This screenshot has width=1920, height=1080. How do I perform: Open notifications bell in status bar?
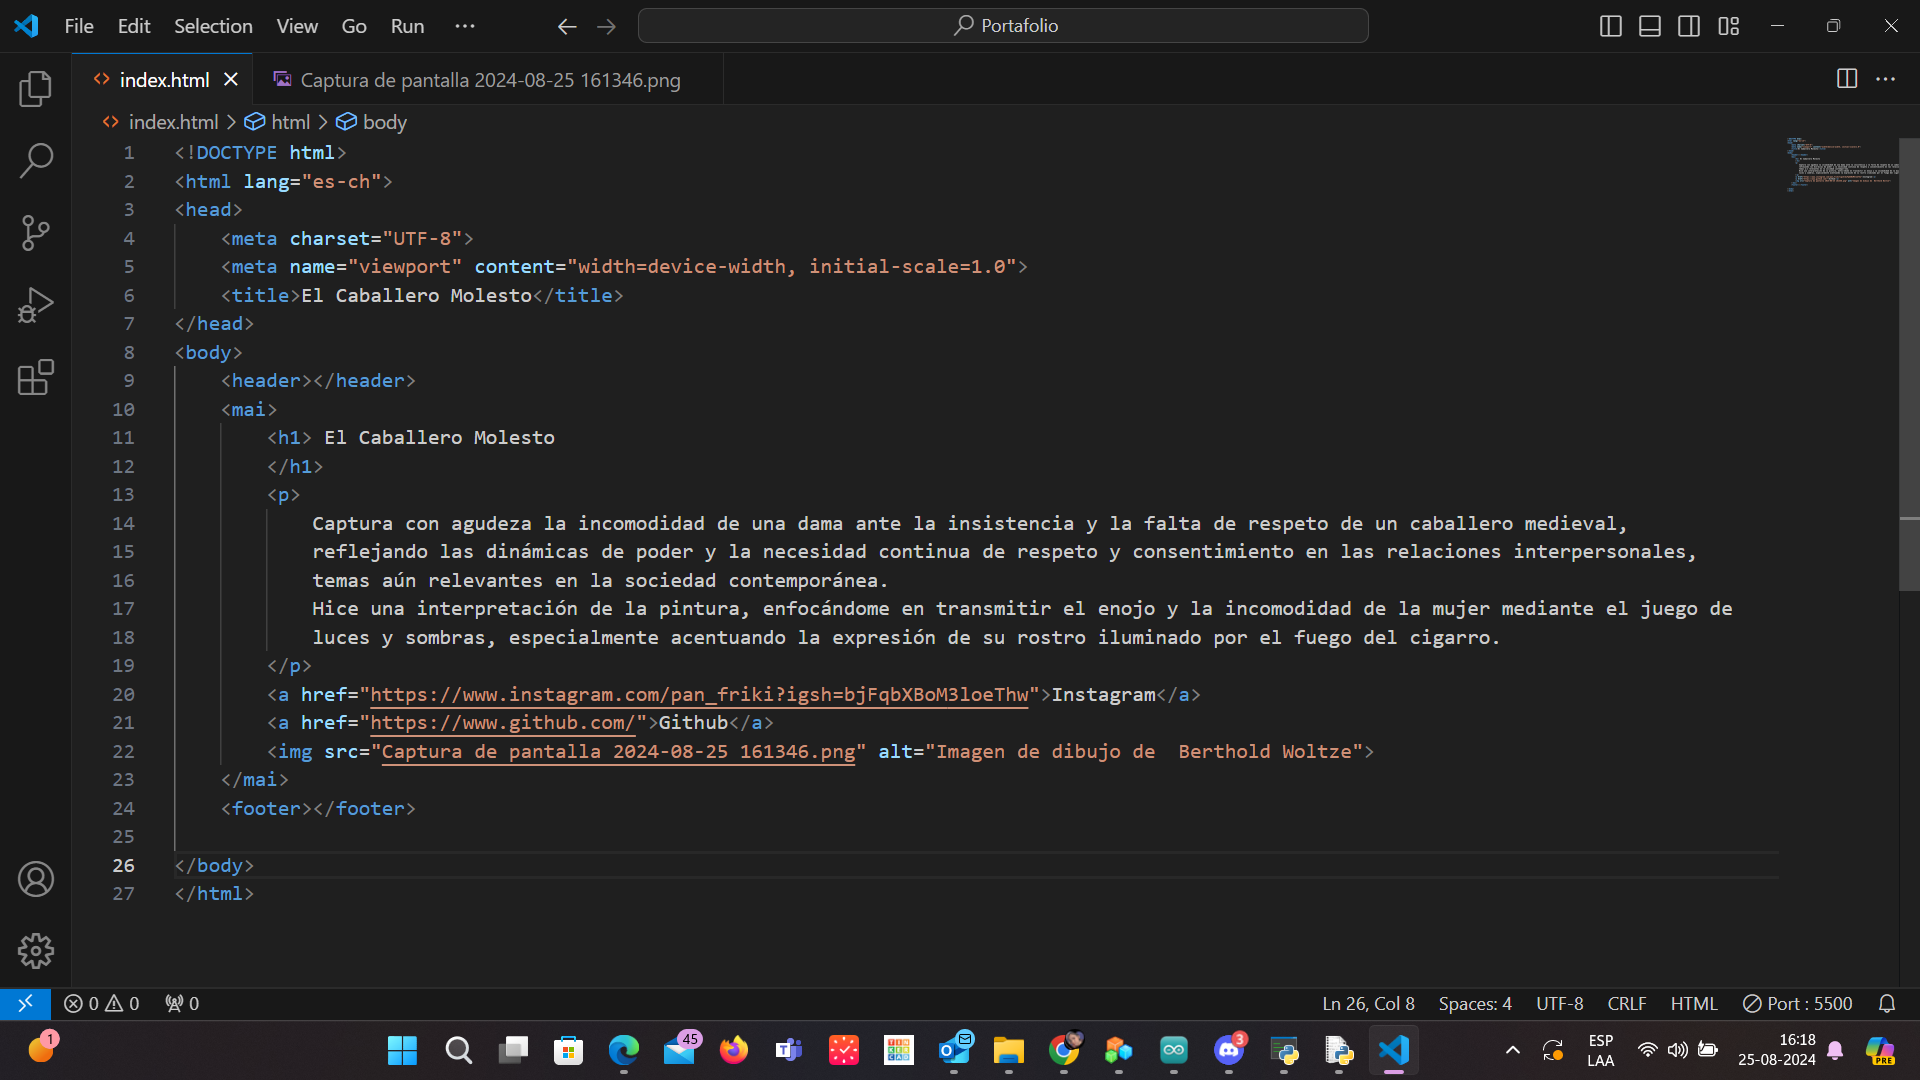click(x=1887, y=1003)
